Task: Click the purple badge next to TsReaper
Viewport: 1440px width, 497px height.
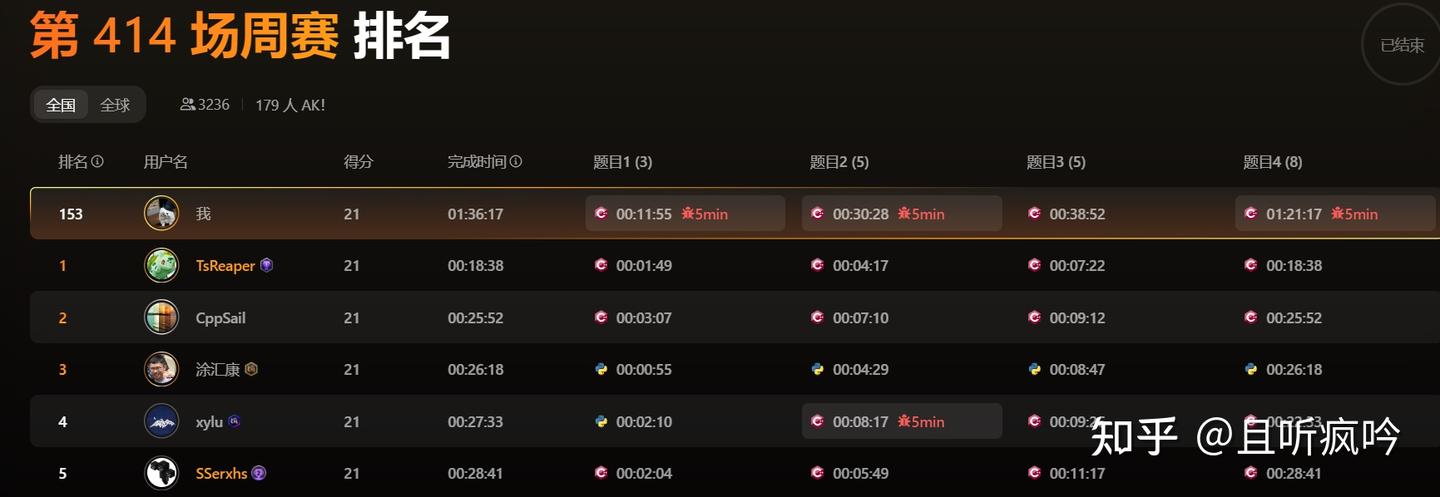Action: pos(266,265)
